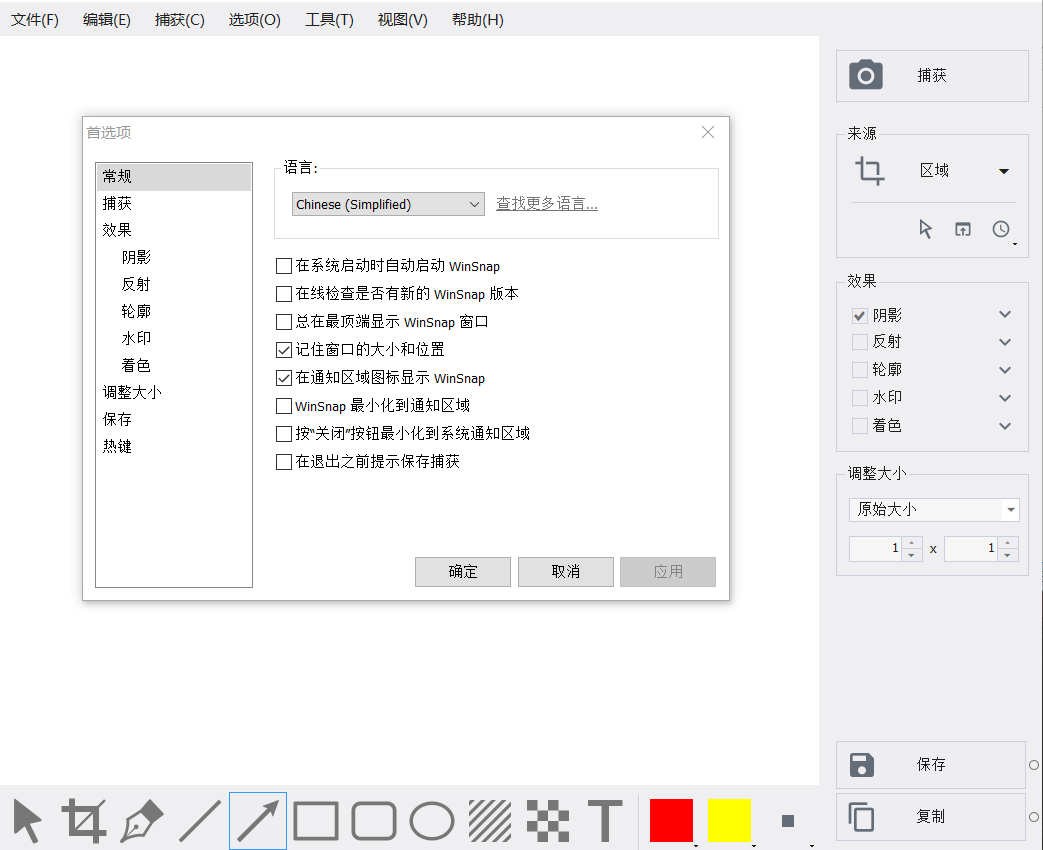Click the 查找更多语言... link
The width and height of the screenshot is (1043, 850).
tap(547, 204)
